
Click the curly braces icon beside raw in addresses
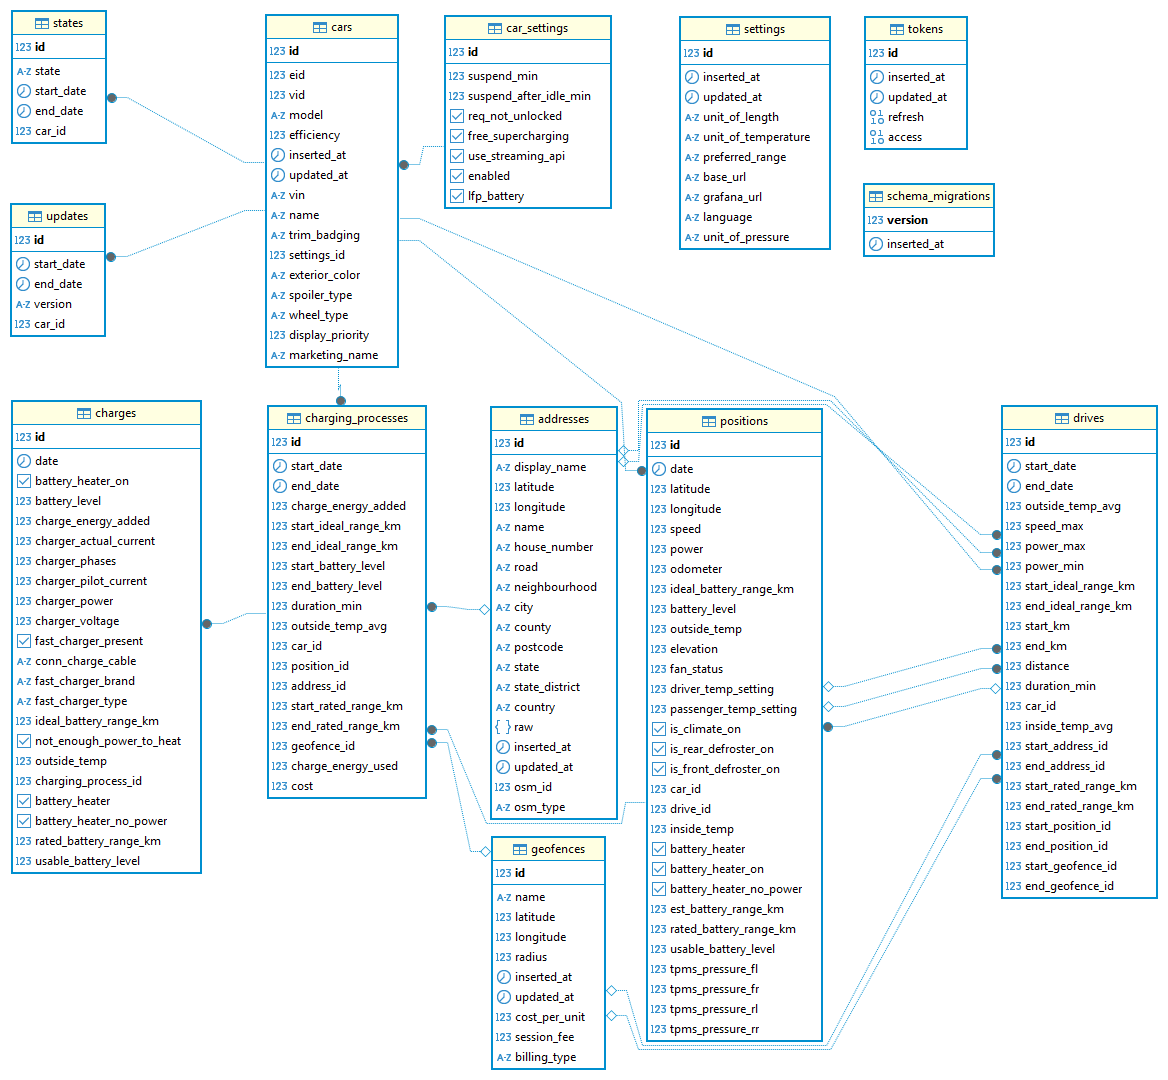pyautogui.click(x=503, y=727)
